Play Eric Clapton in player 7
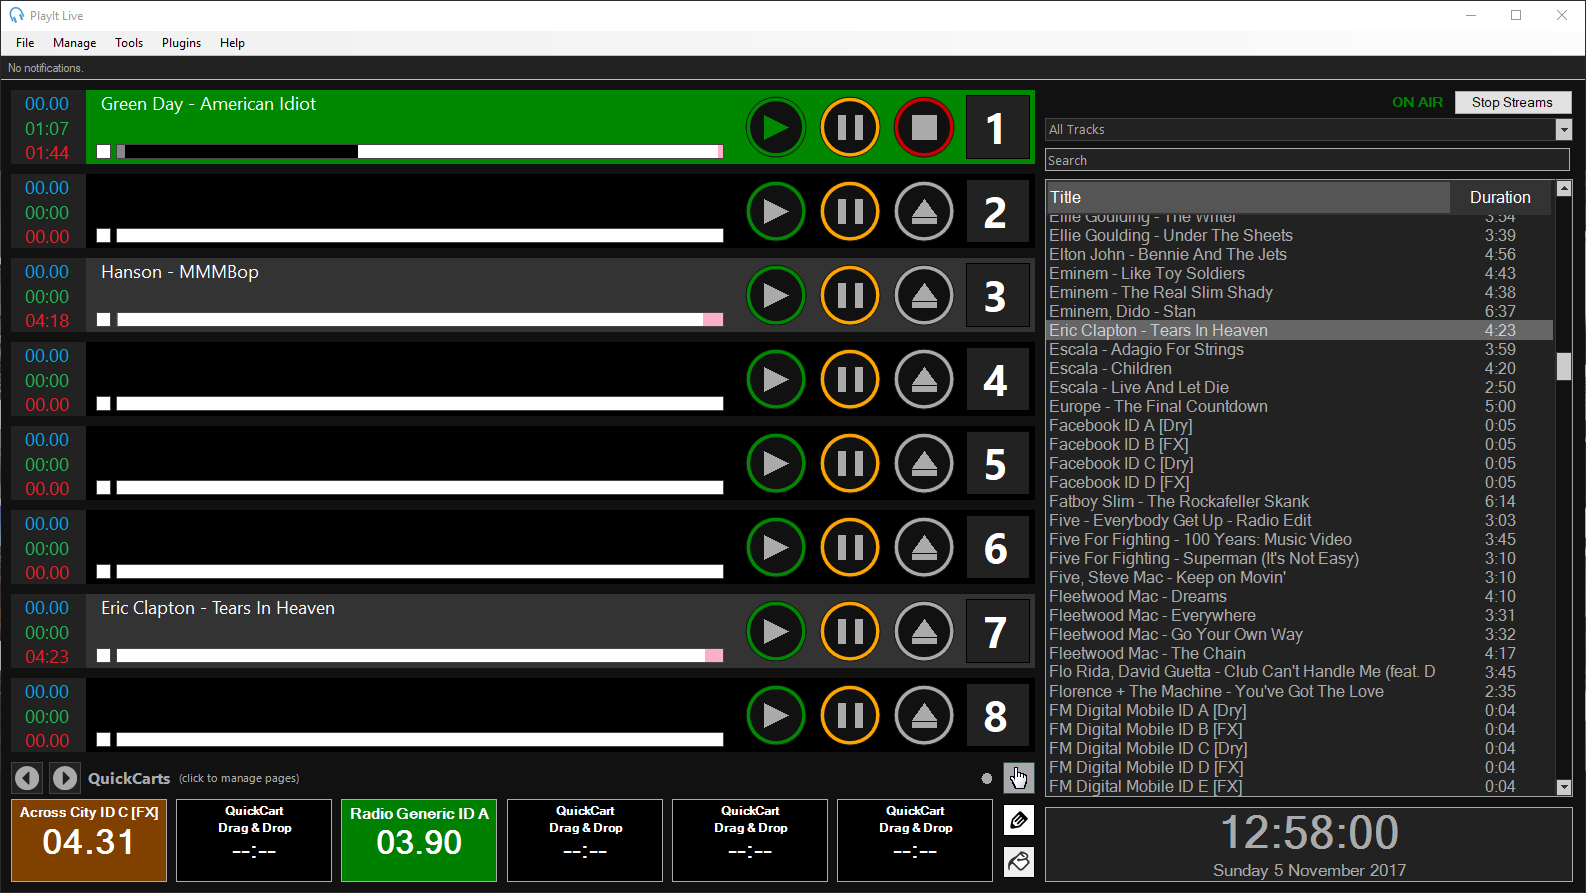This screenshot has width=1586, height=893. (775, 632)
